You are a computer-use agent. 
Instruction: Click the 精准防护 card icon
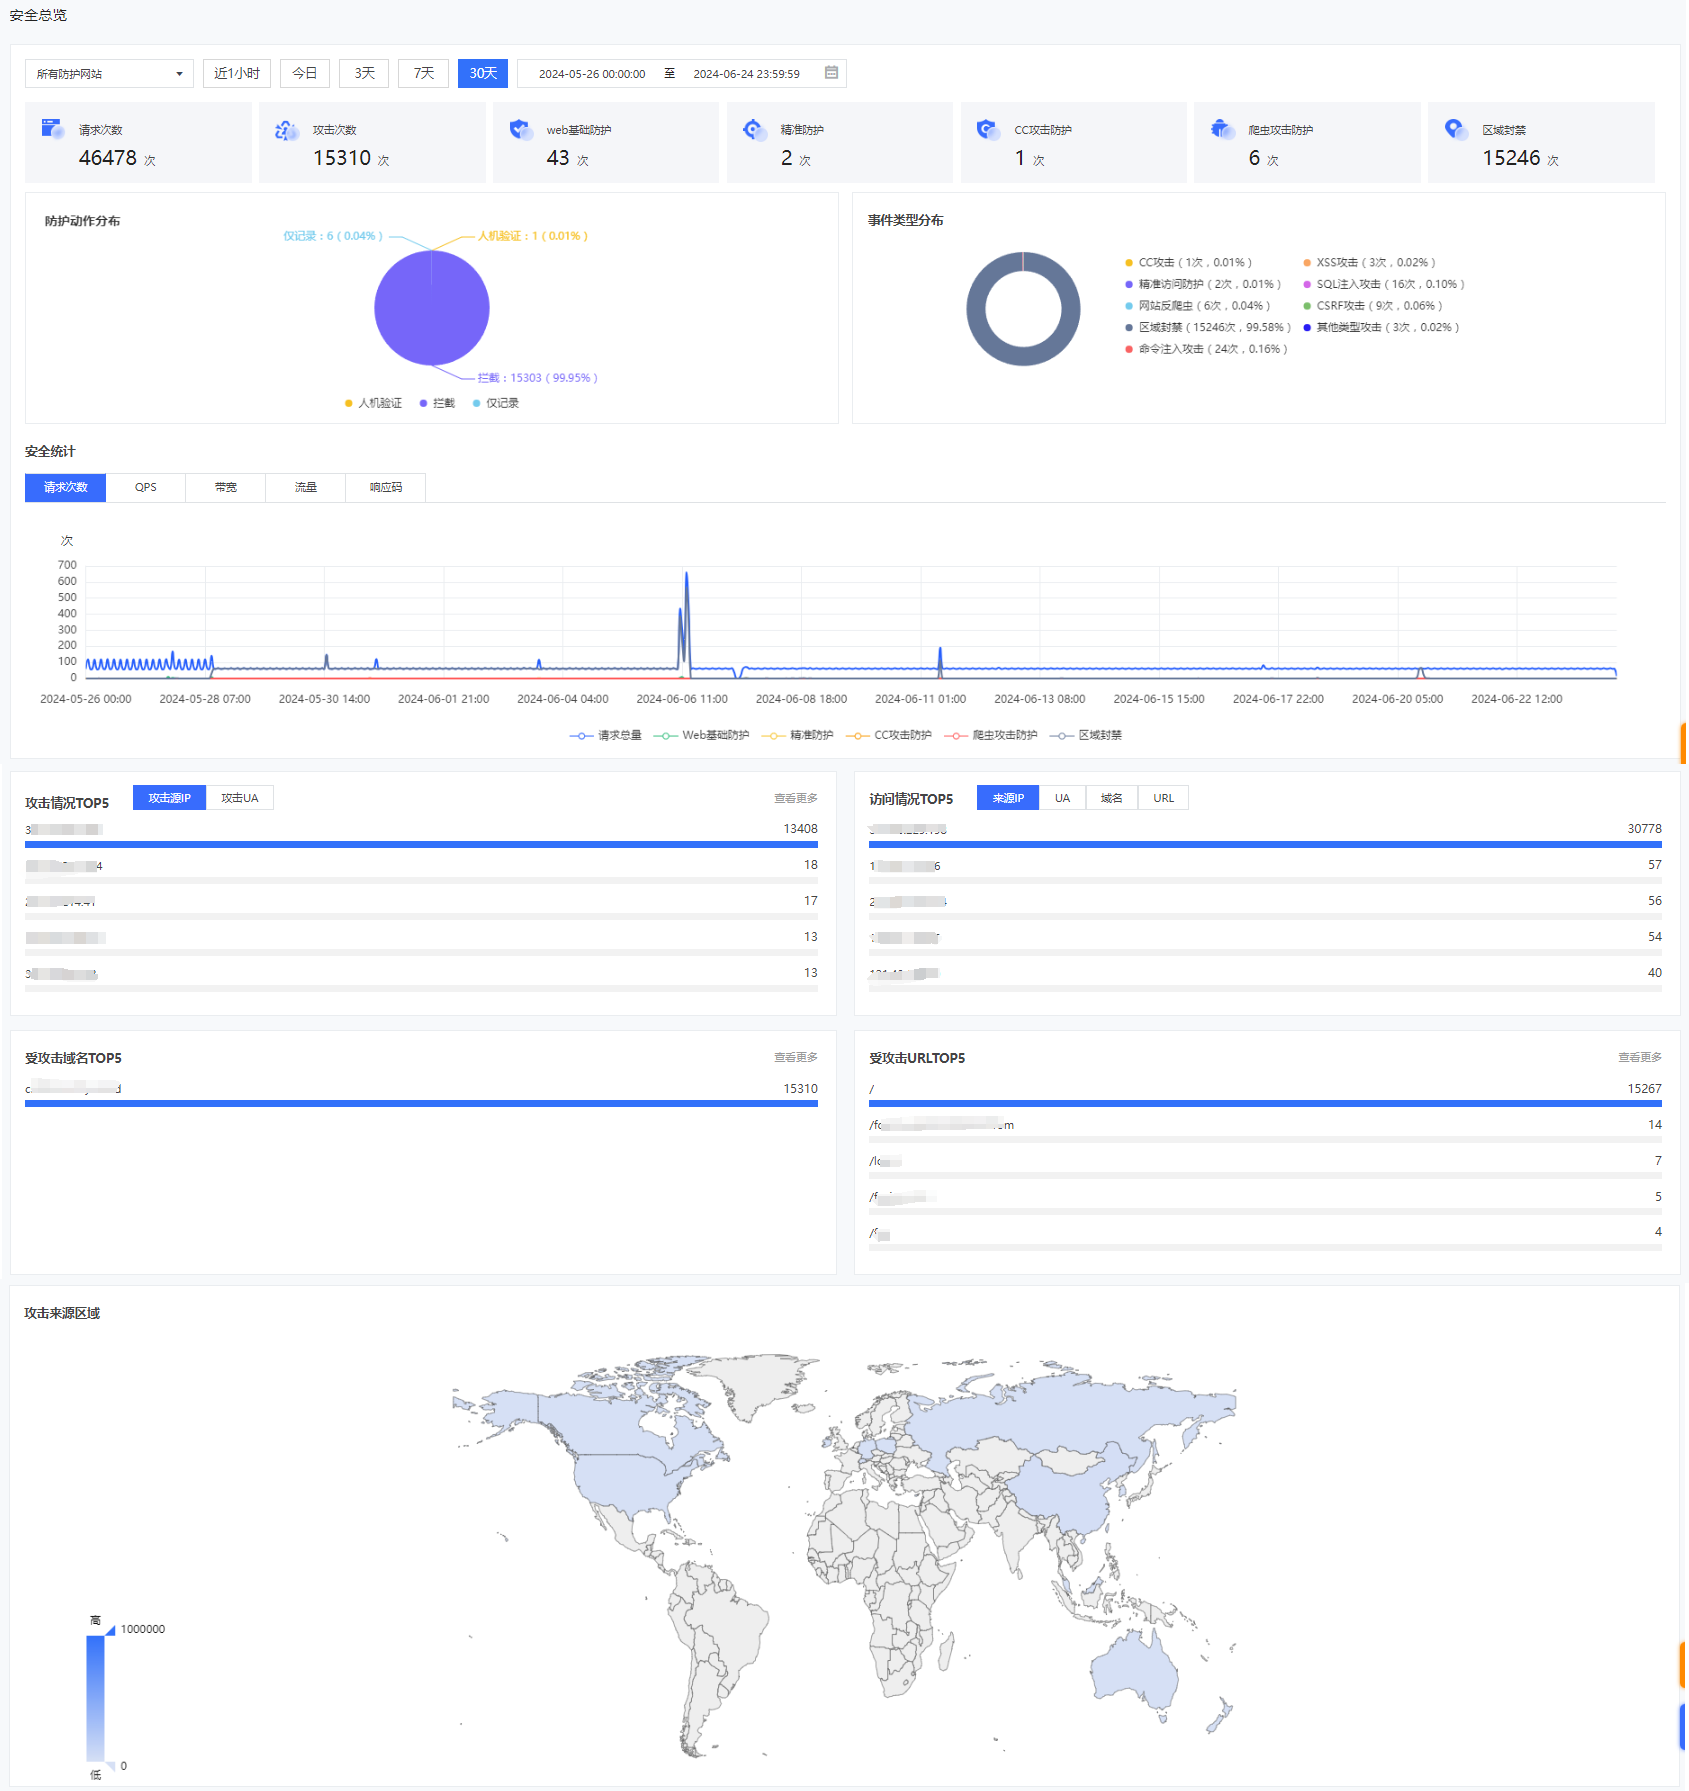[x=754, y=129]
